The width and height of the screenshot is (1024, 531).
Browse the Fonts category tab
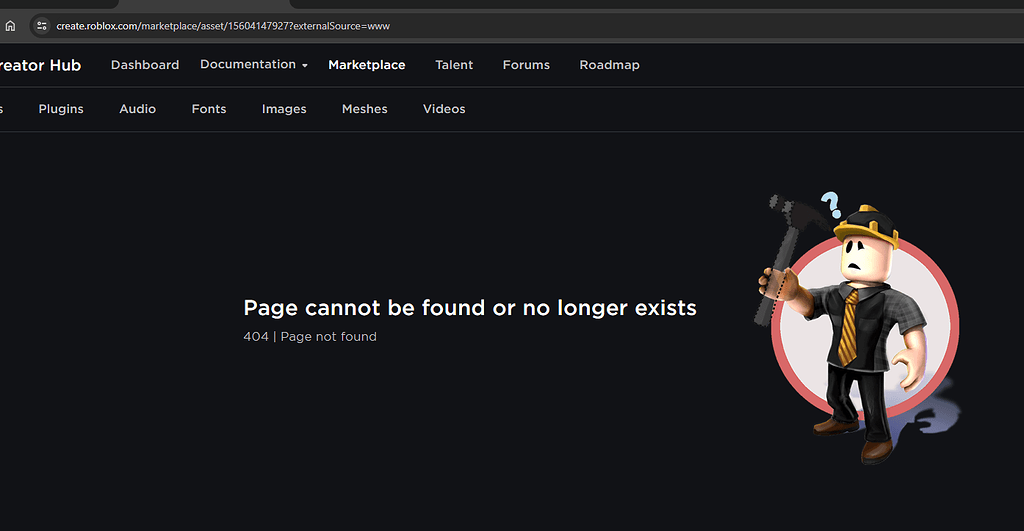coord(209,109)
